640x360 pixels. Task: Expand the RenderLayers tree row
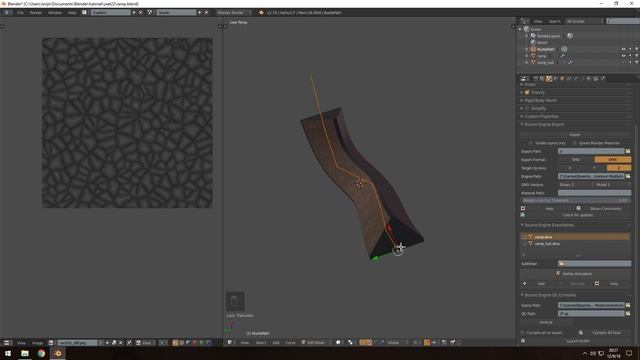[x=527, y=36]
